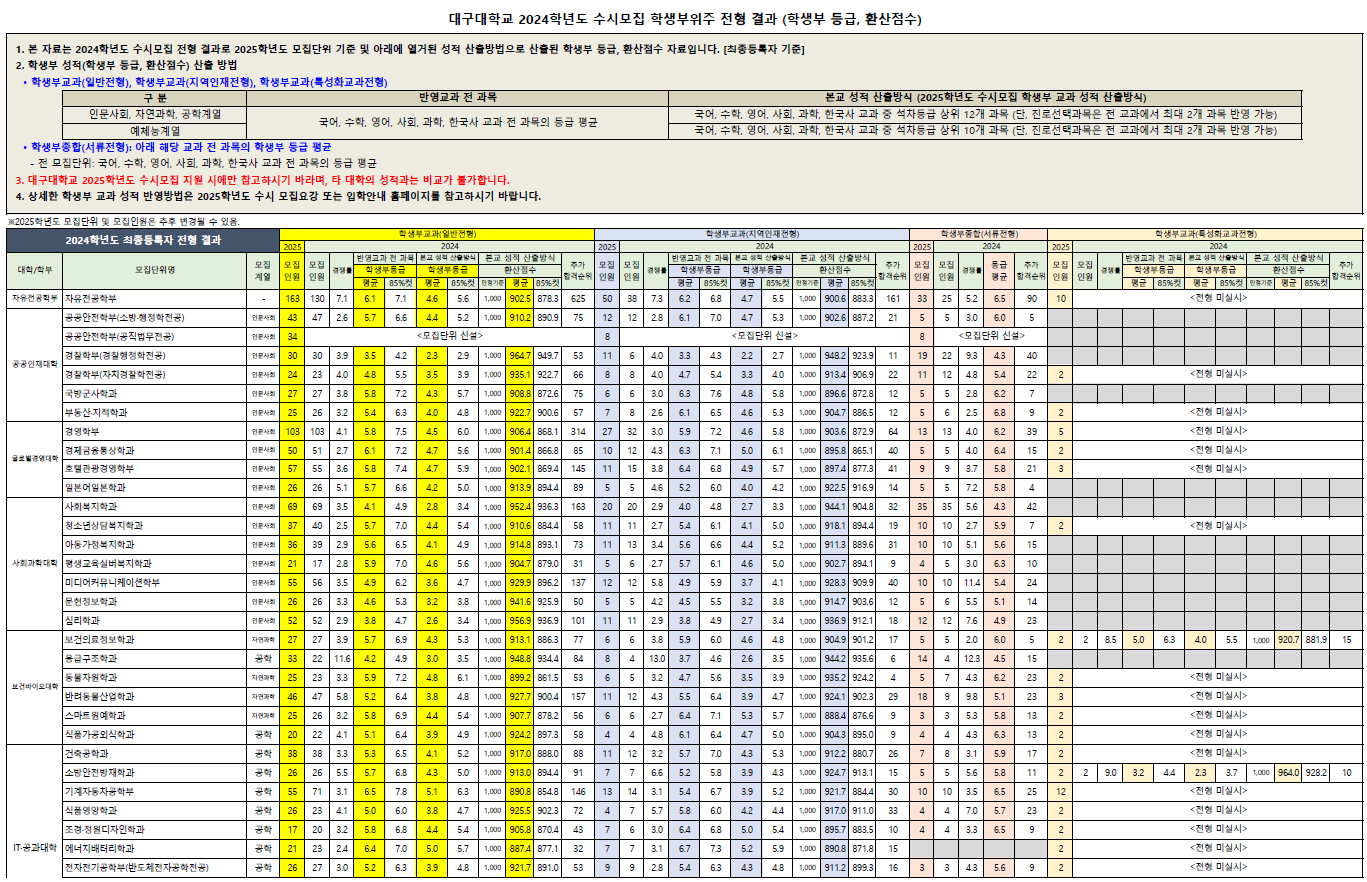Image resolution: width=1367 pixels, height=882 pixels.
Task: Select the '아동가정복지학과' row name
Action: [x=154, y=544]
